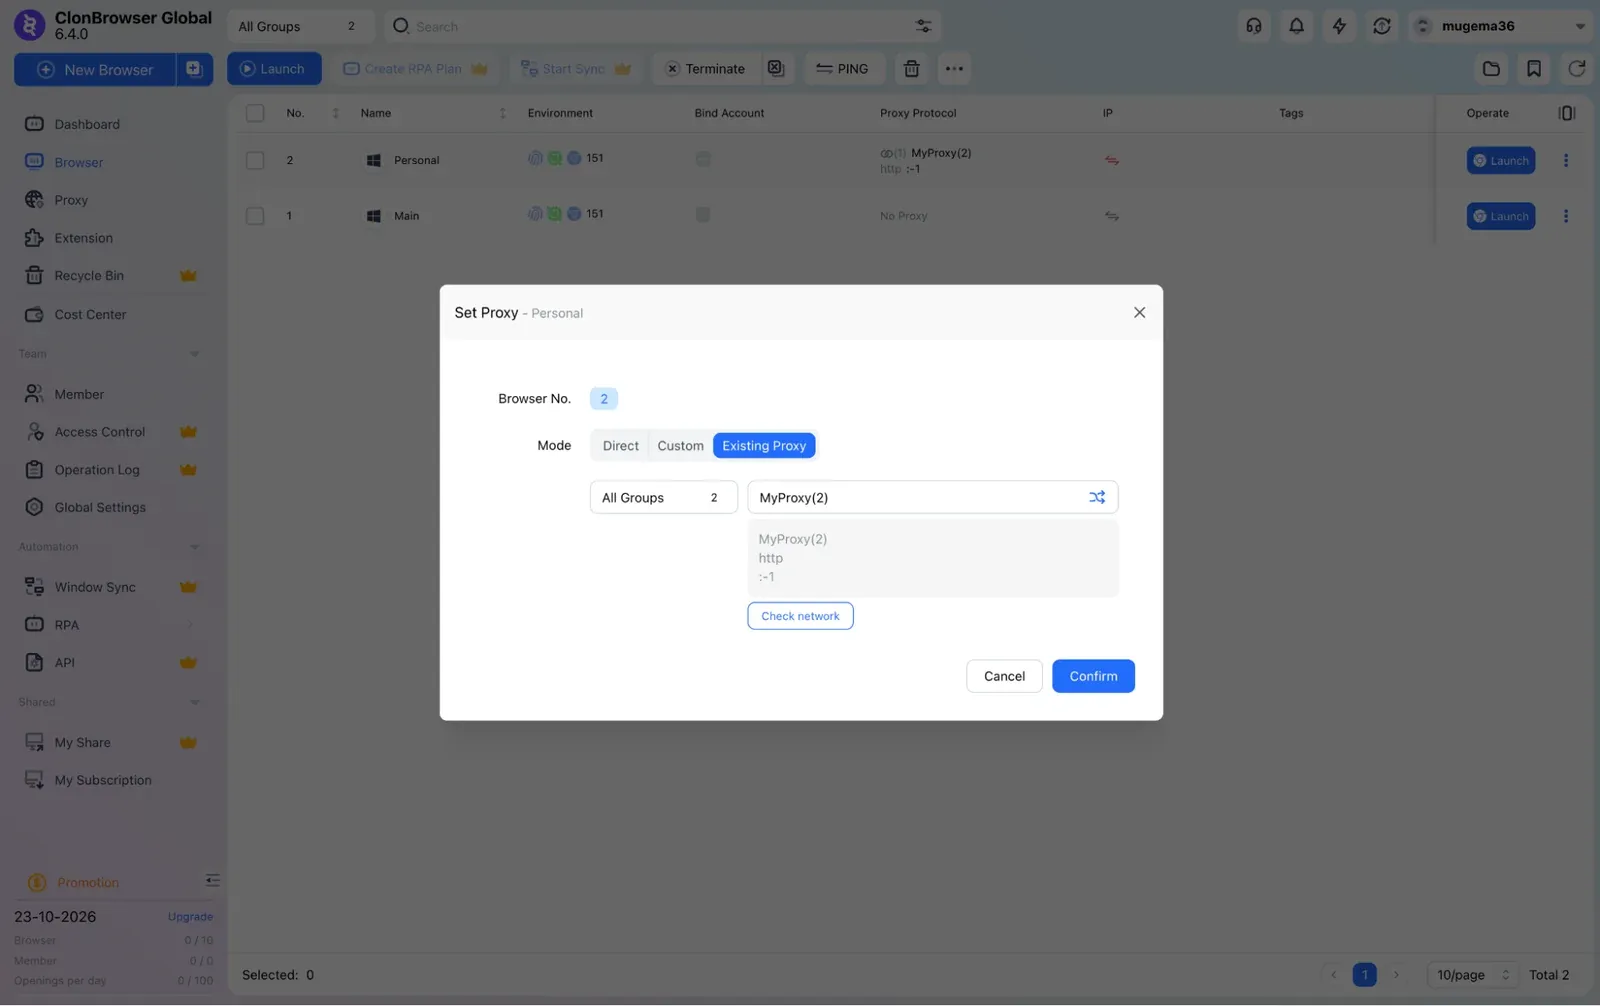Click the batch create icon beside New Browser
1600x1006 pixels.
point(195,69)
